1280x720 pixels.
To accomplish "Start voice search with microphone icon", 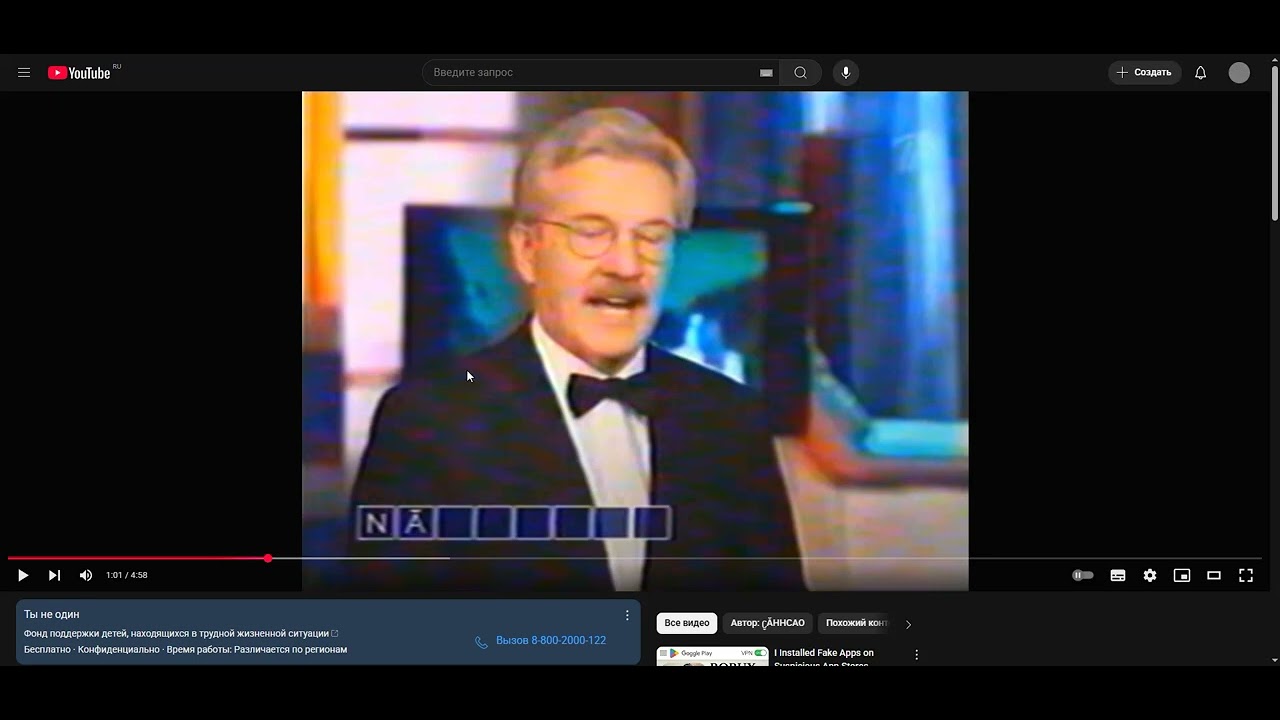I will pyautogui.click(x=846, y=73).
